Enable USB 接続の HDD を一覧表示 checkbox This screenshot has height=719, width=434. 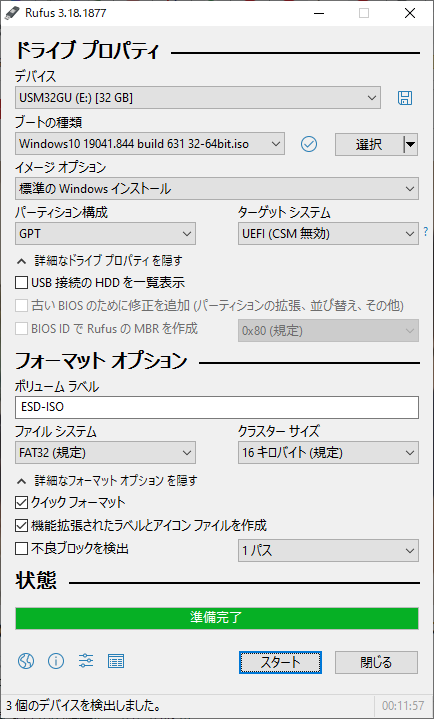click(22, 282)
